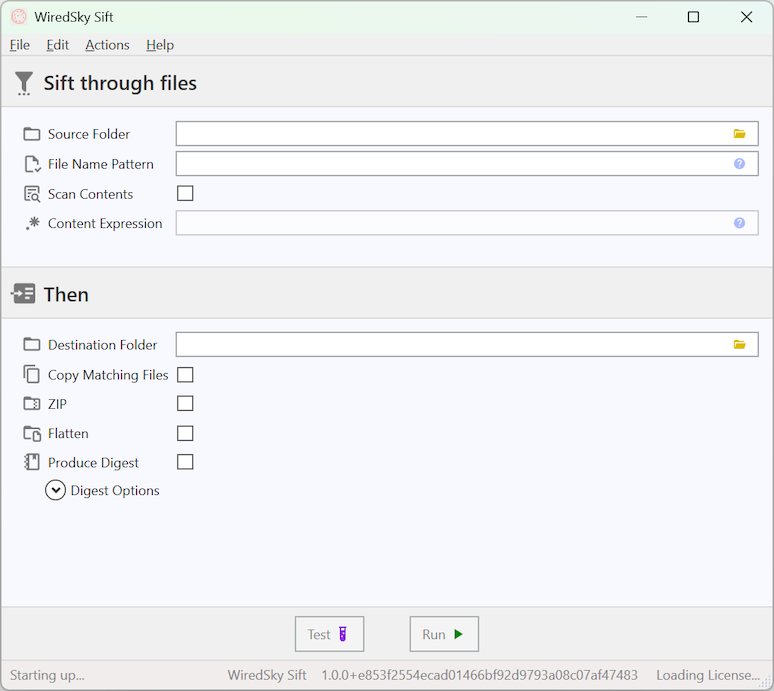Image resolution: width=774 pixels, height=691 pixels.
Task: Click the WiredSky Sift app logo
Action: (x=19, y=17)
